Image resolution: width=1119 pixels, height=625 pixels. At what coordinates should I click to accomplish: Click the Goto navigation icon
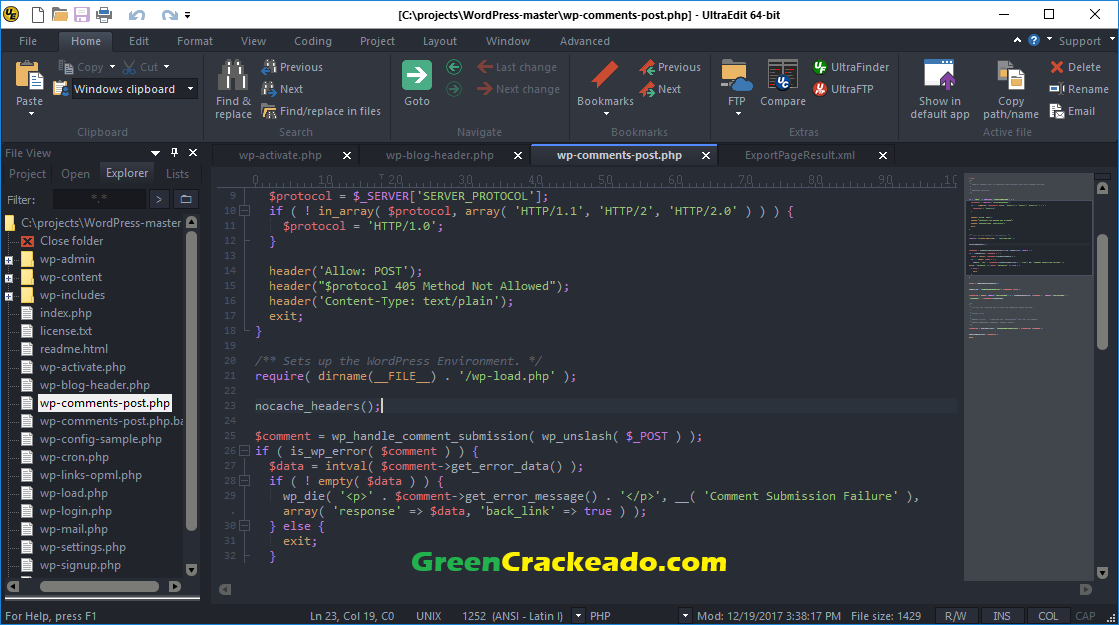(416, 74)
